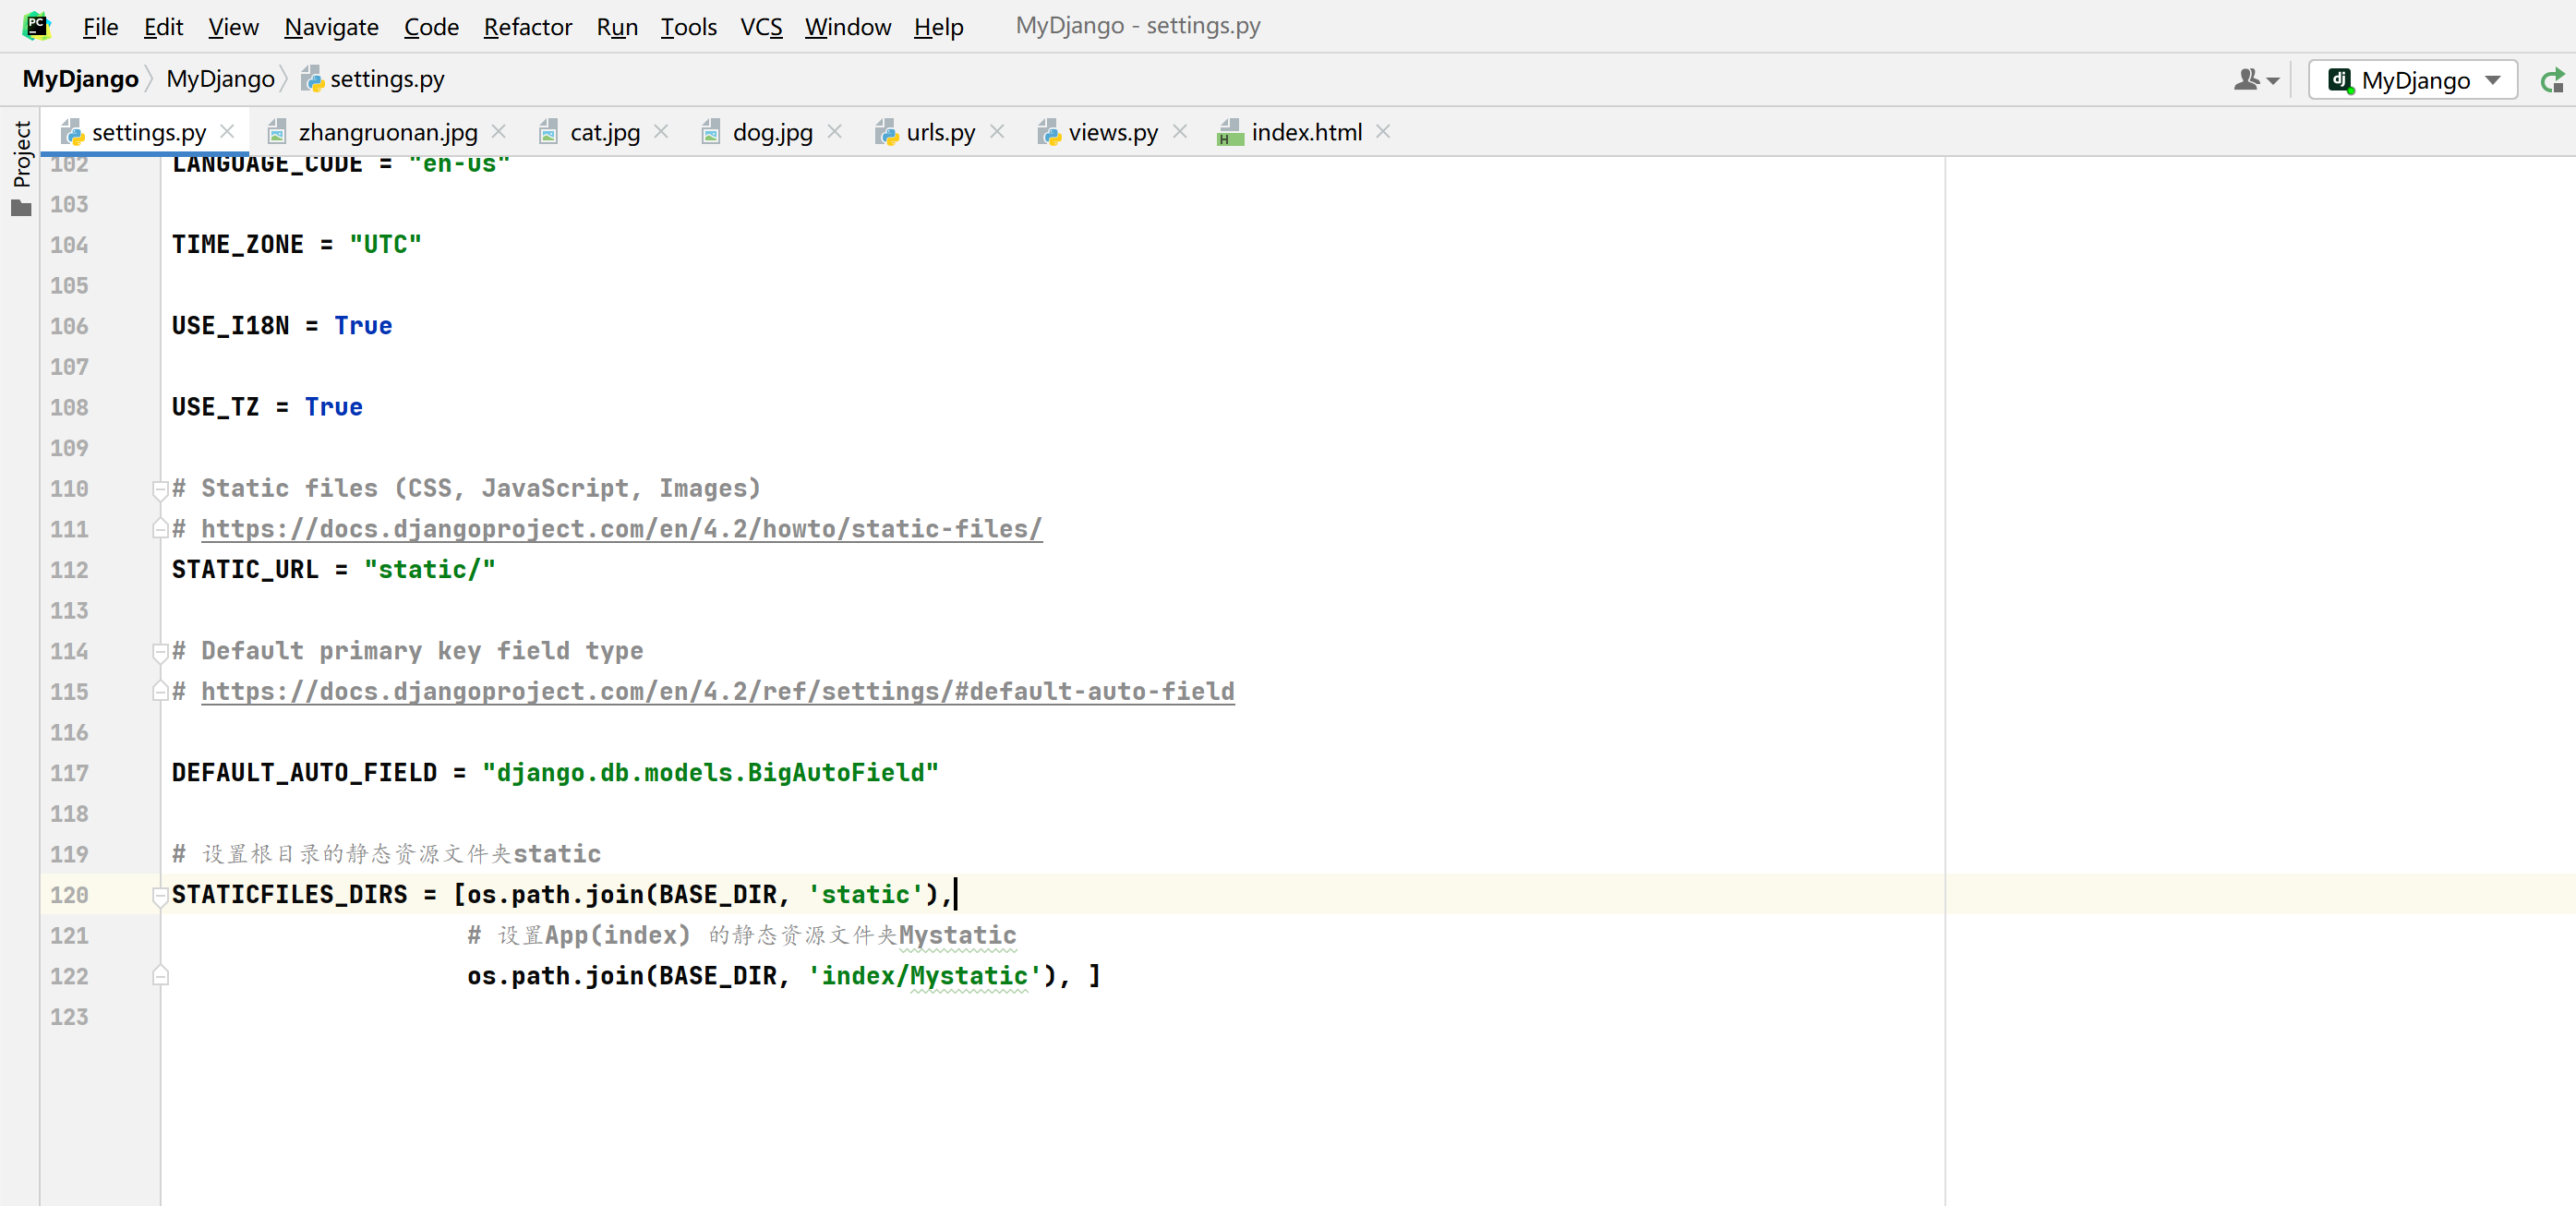Close the views.py editor tab
Screen dimensions: 2576x1206
point(1180,132)
